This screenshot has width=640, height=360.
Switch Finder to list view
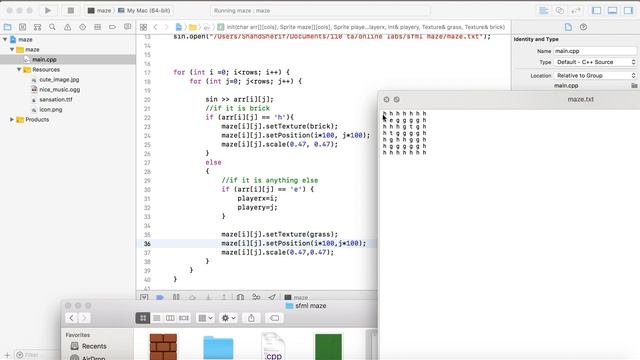click(157, 318)
